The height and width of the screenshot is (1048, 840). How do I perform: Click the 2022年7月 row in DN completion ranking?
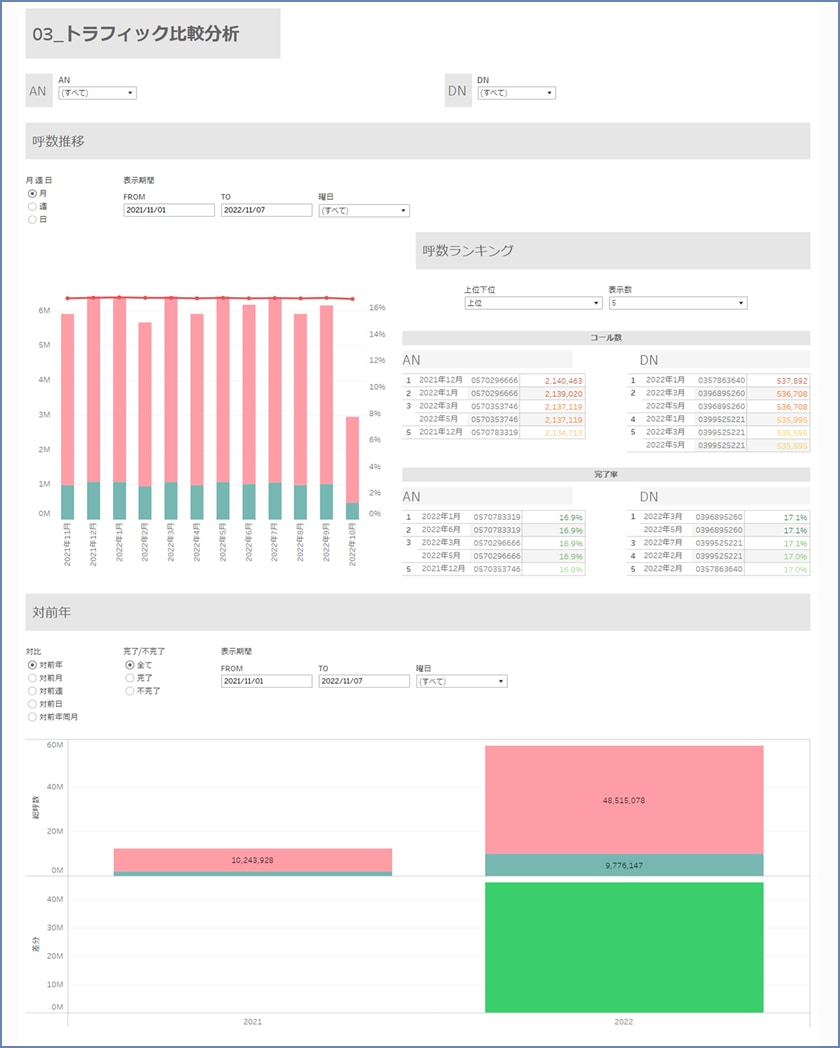click(x=719, y=543)
